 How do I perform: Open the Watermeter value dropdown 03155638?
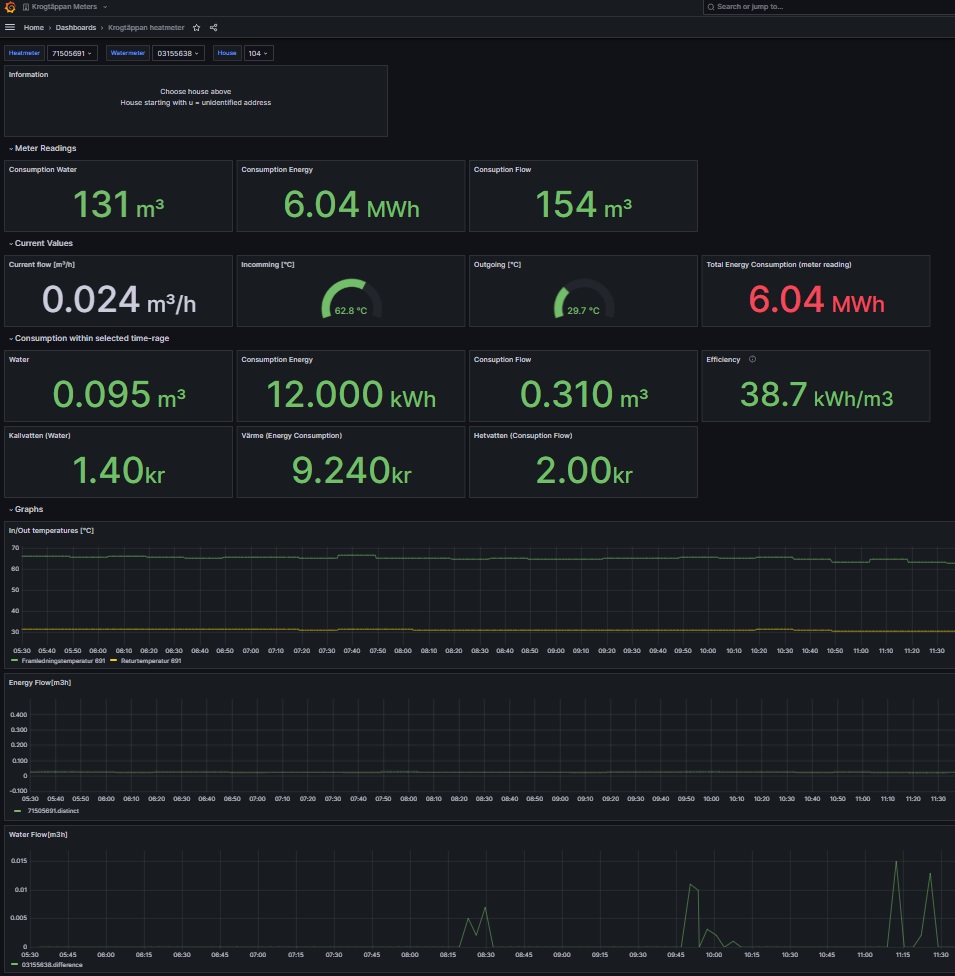178,52
